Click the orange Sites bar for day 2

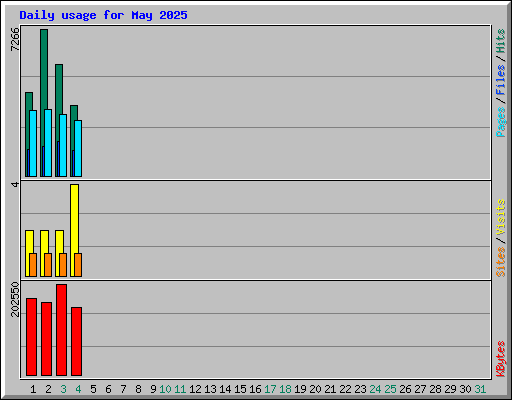pyautogui.click(x=48, y=265)
